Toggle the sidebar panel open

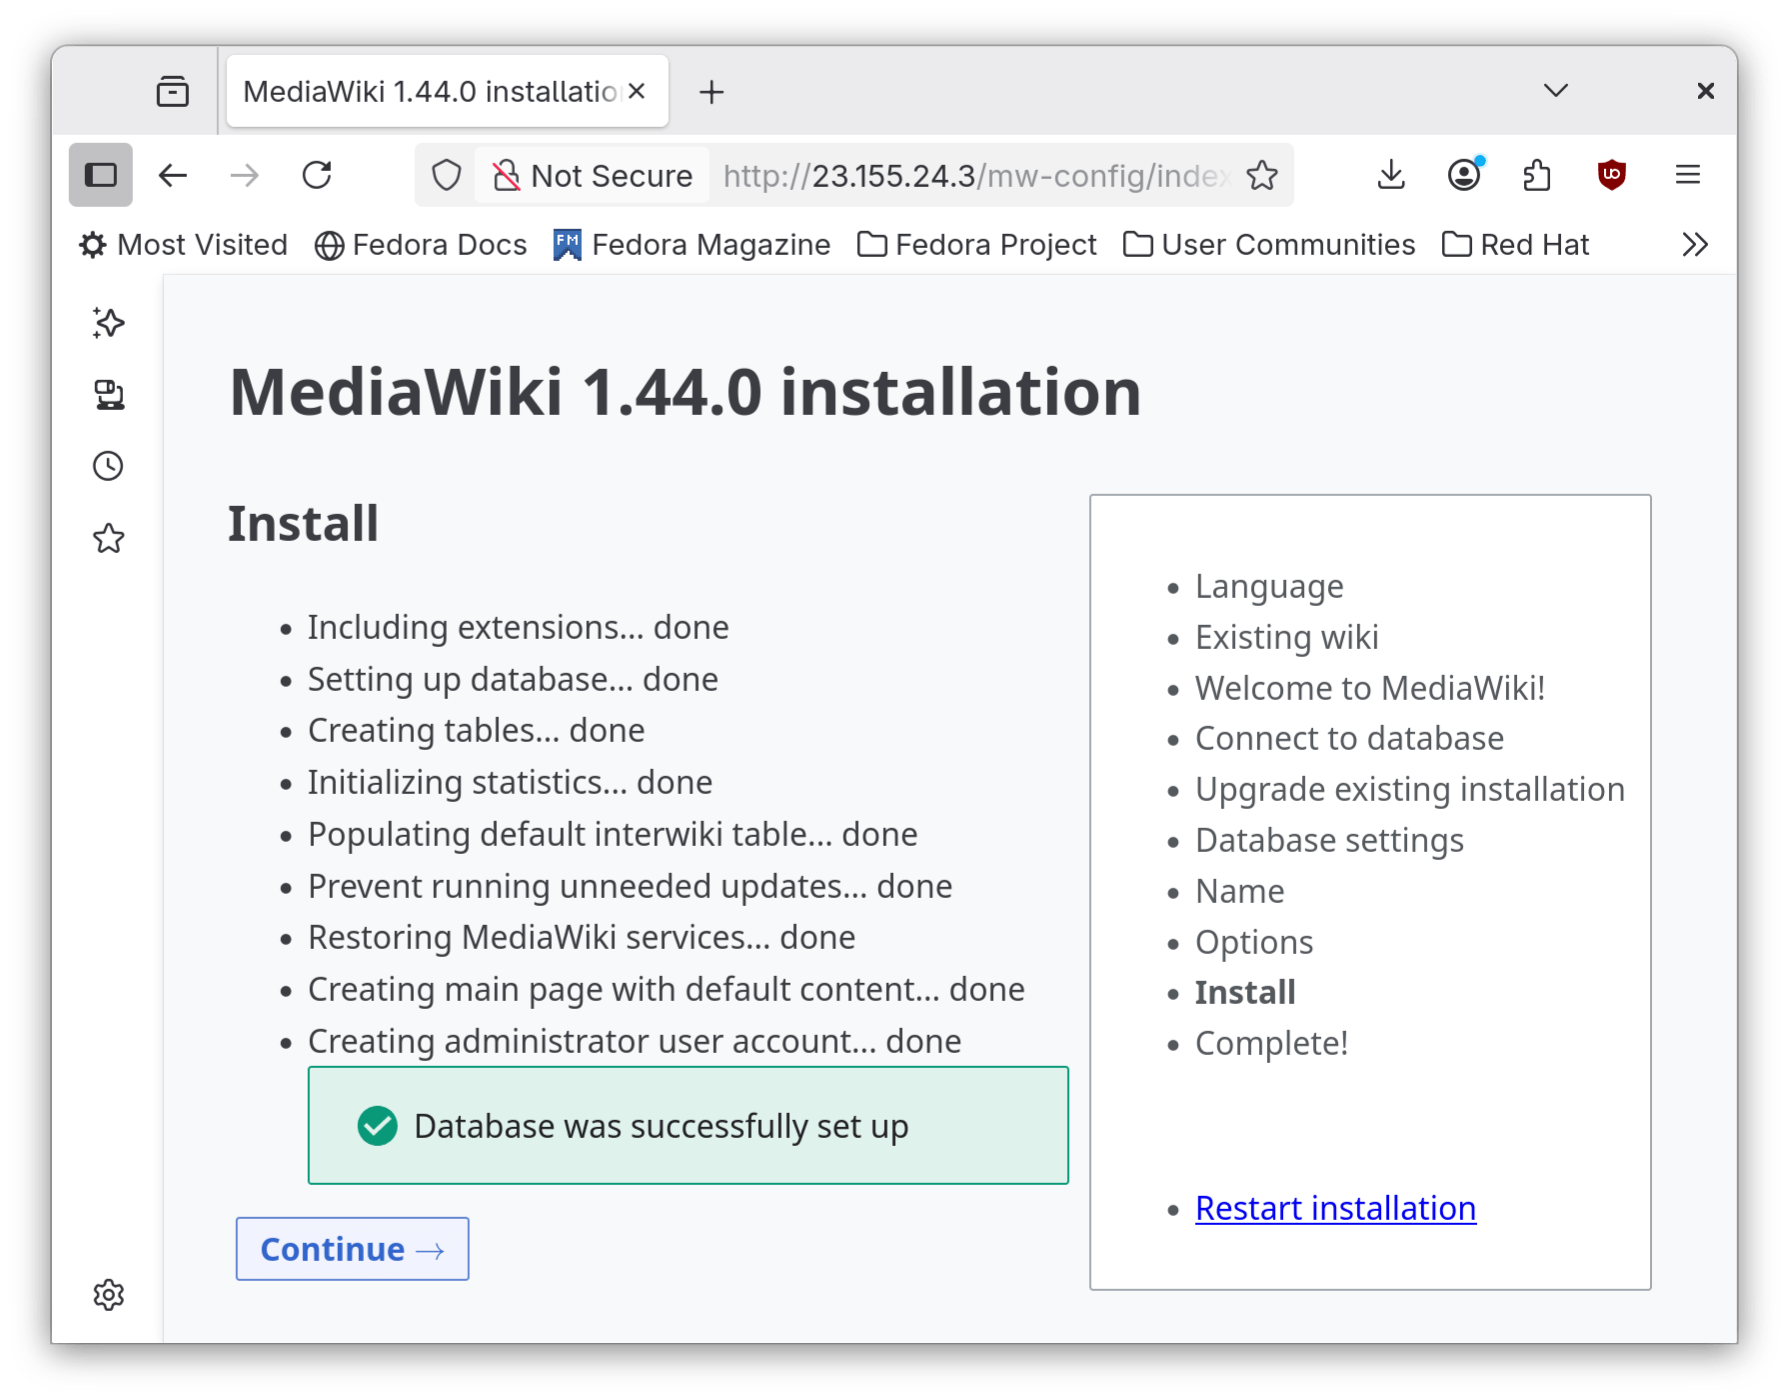point(100,174)
